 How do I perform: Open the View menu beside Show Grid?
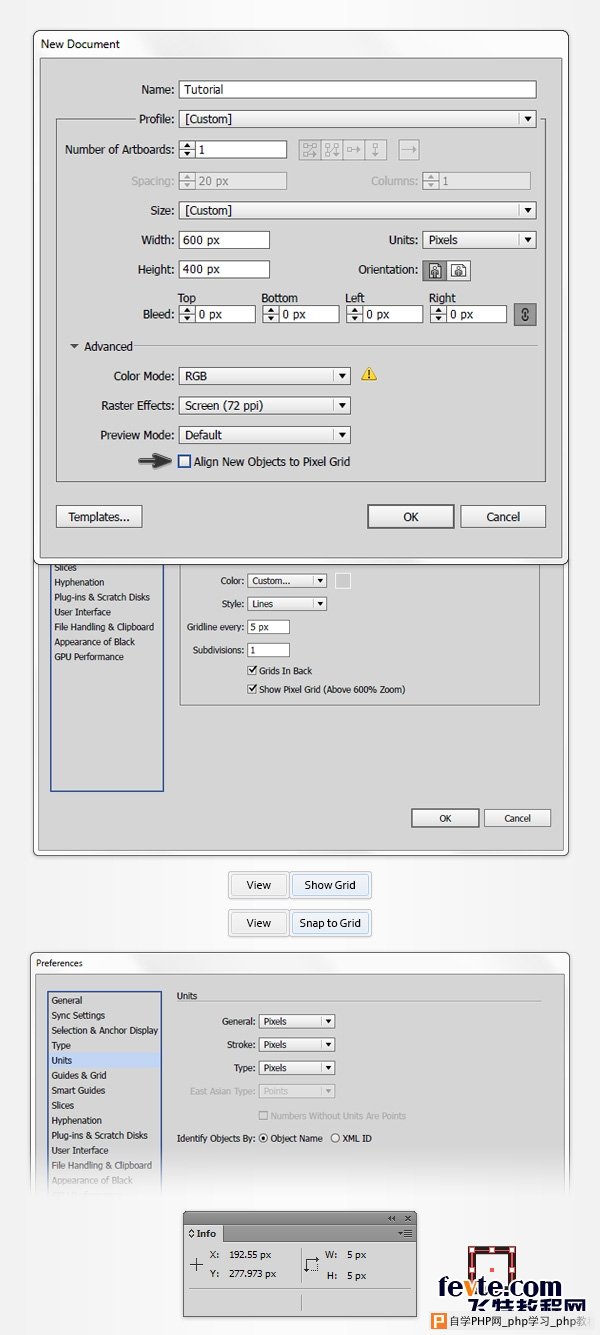coord(258,885)
